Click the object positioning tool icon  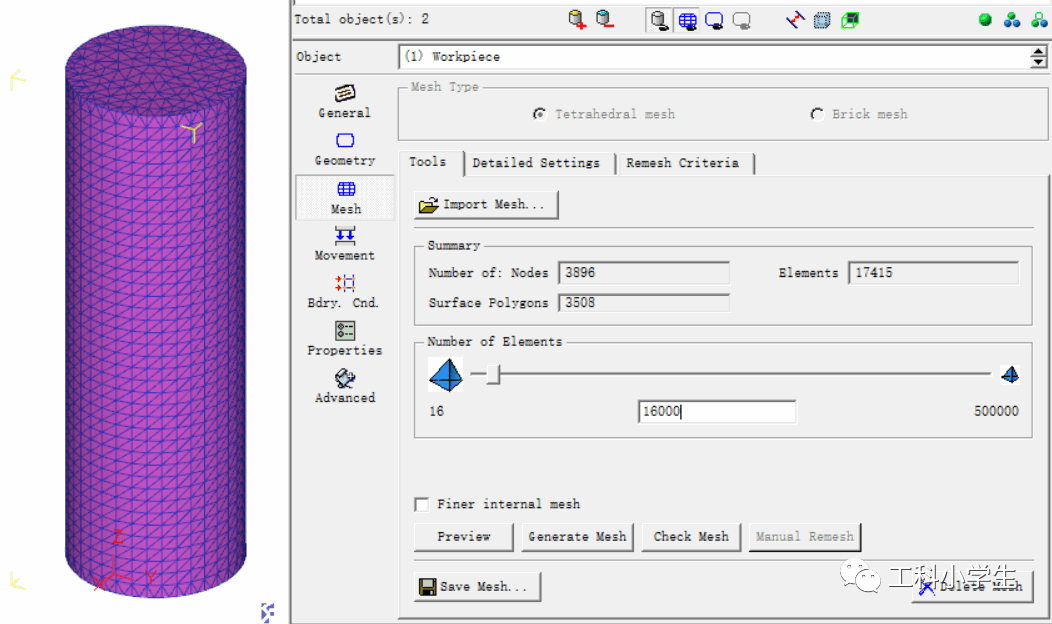pyautogui.click(x=795, y=19)
